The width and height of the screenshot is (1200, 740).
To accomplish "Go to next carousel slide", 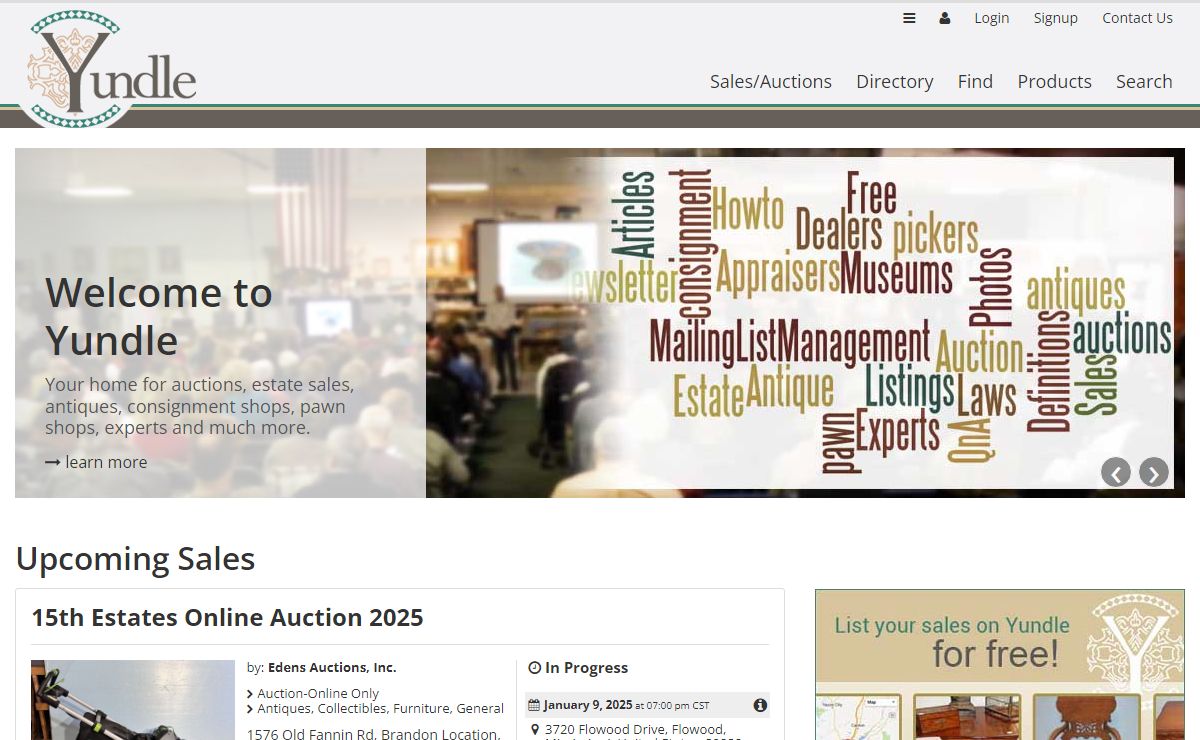I will click(x=1154, y=472).
